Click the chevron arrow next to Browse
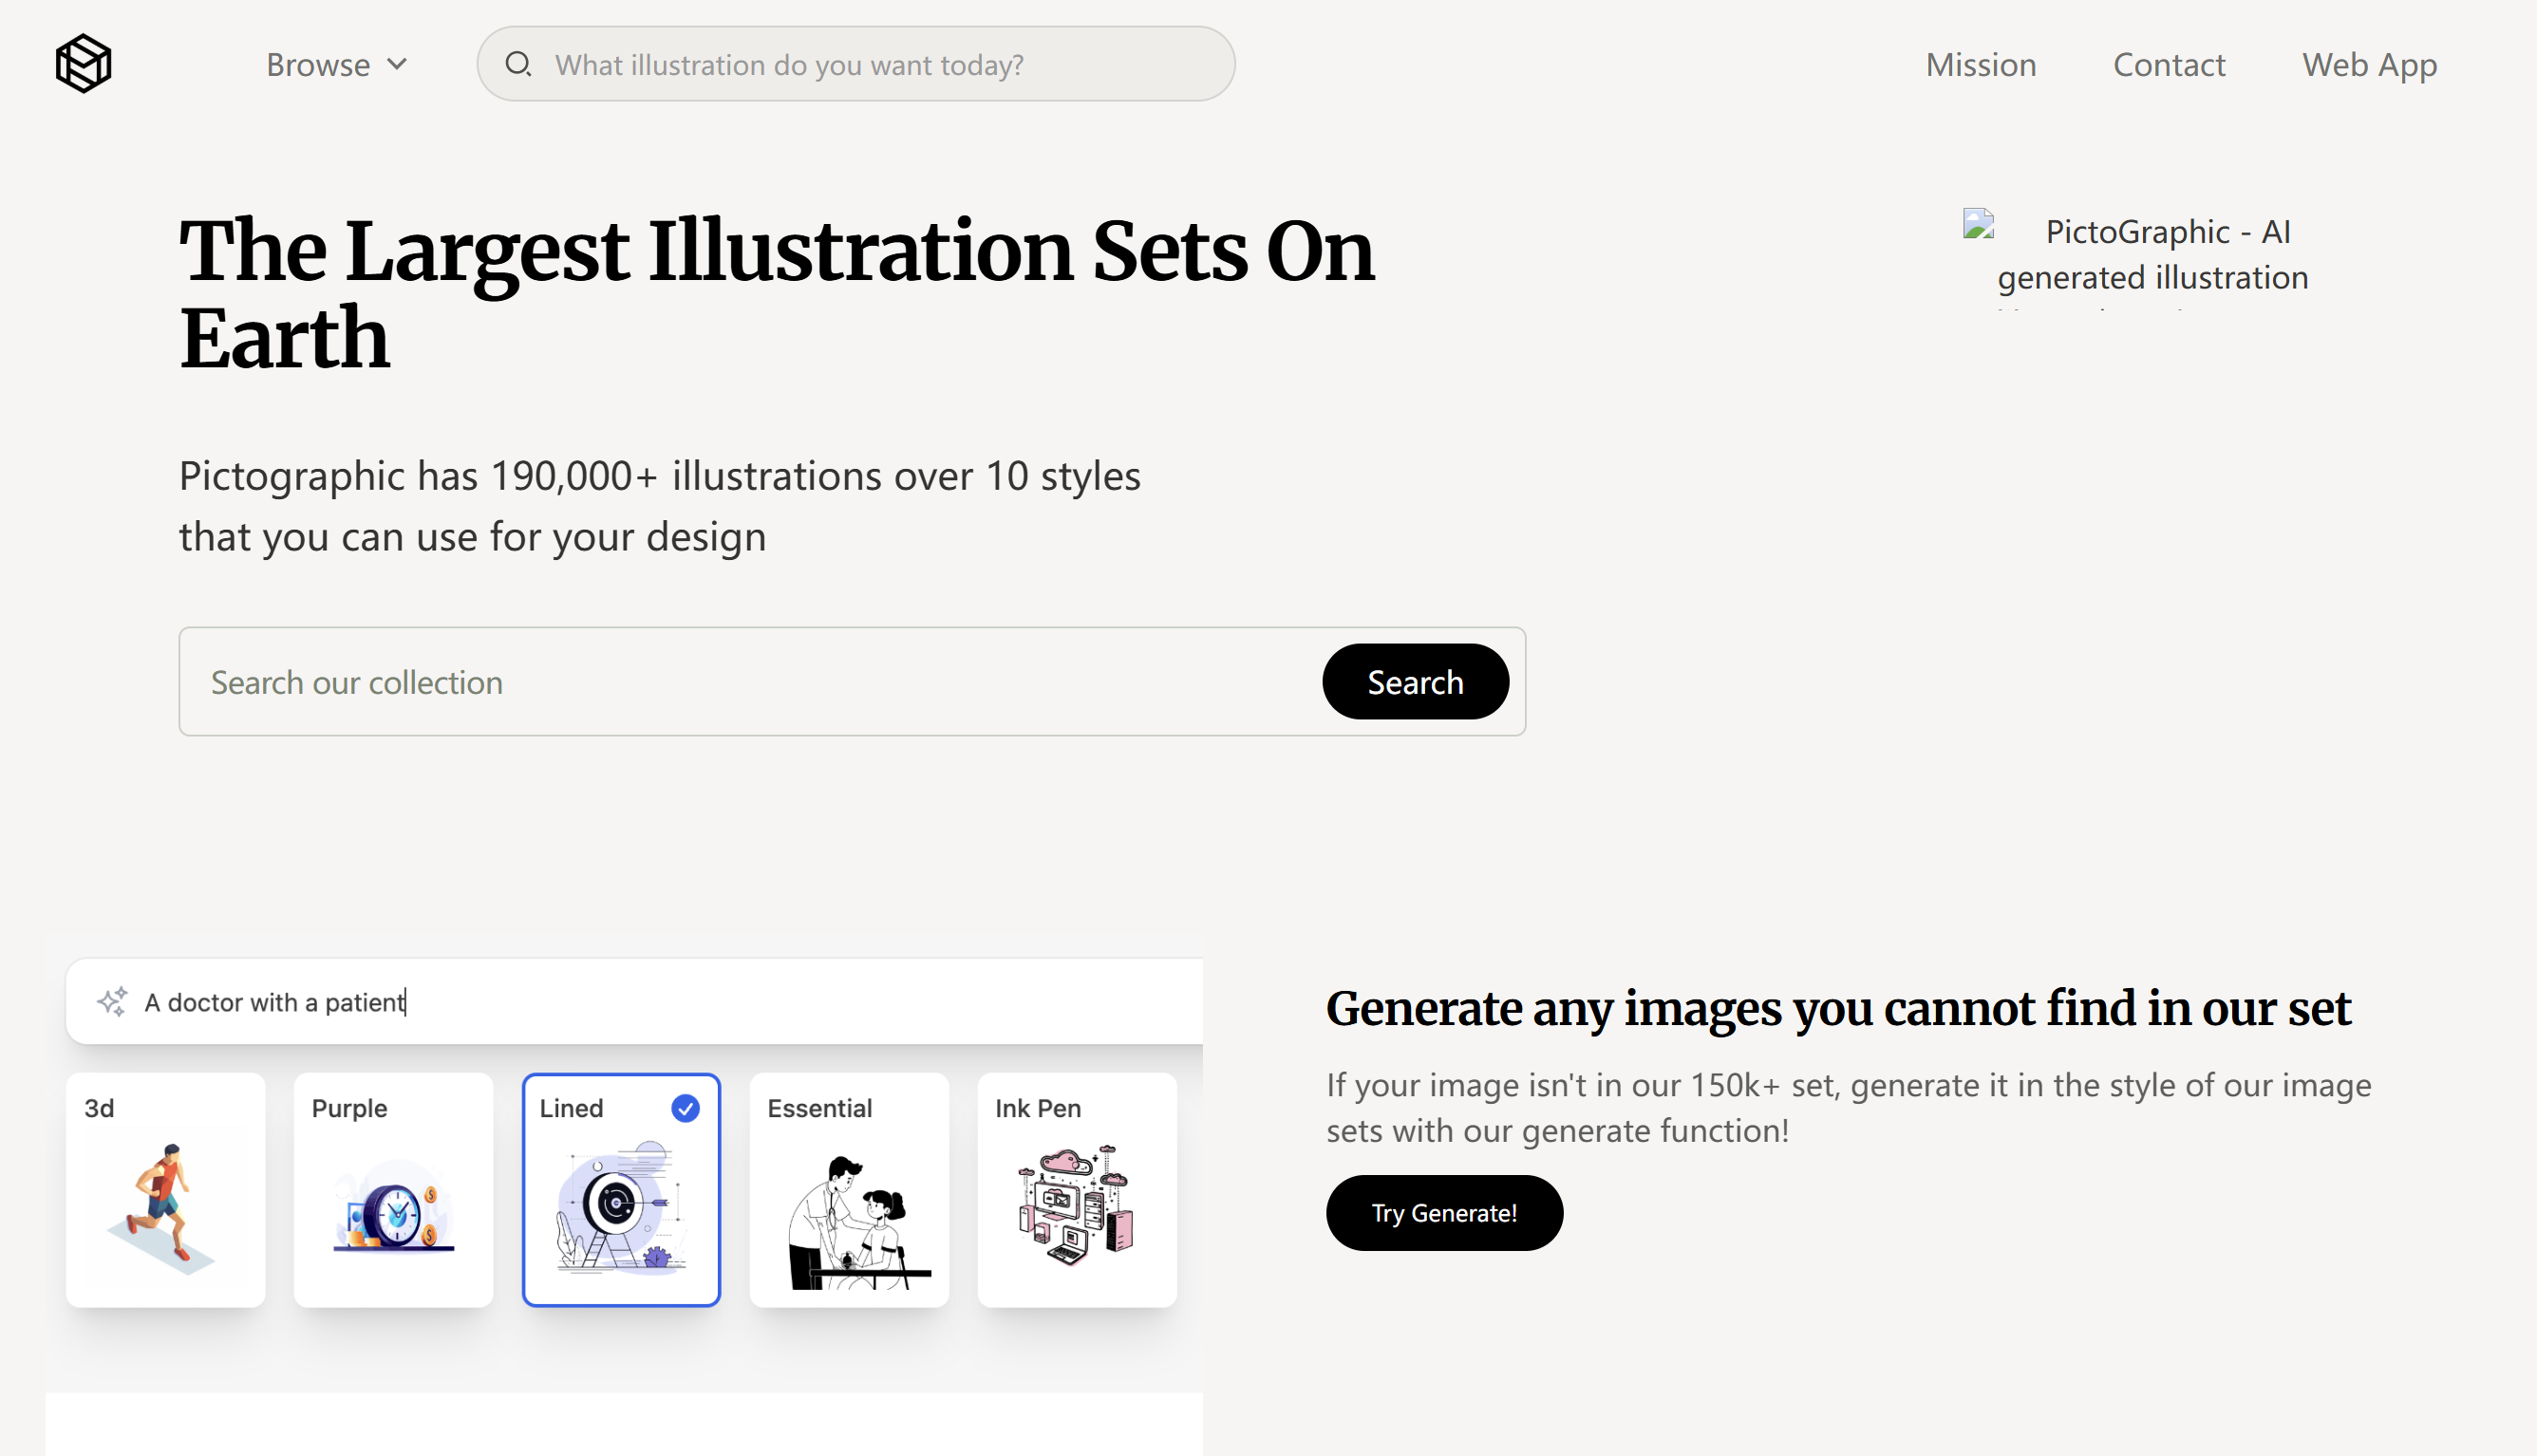The height and width of the screenshot is (1456, 2537). tap(397, 64)
